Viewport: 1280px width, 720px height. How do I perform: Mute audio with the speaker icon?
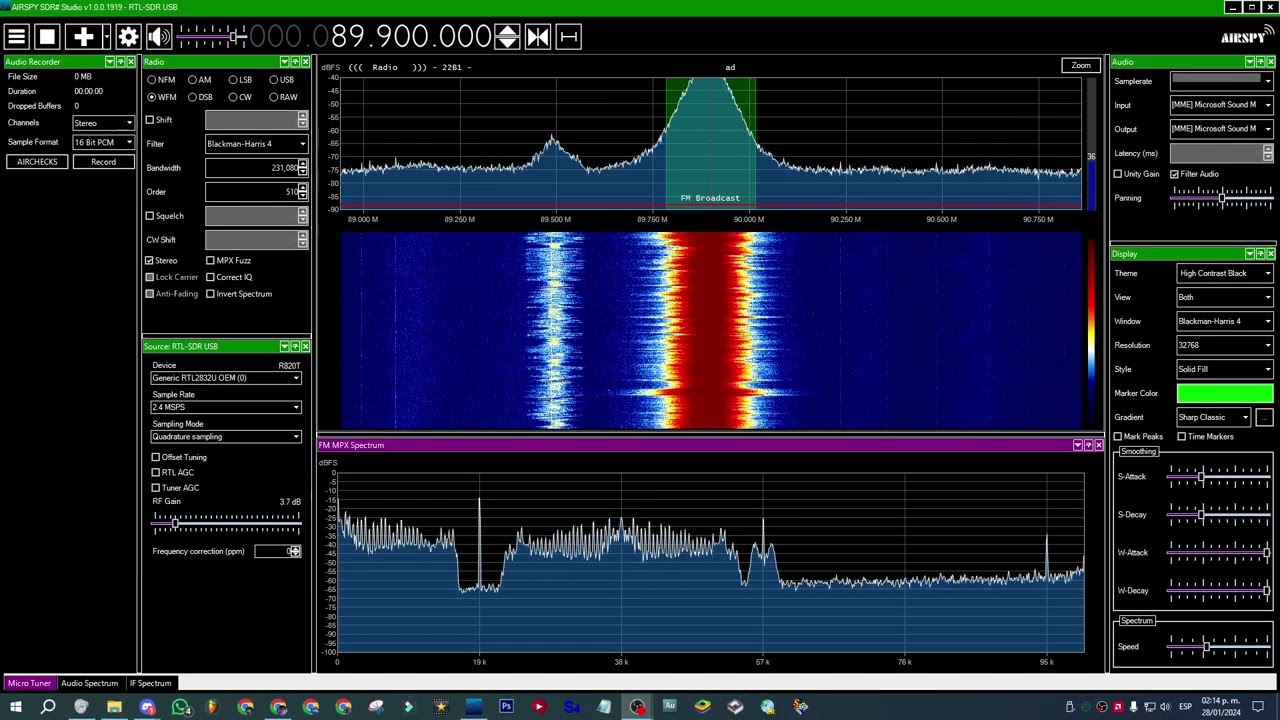tap(158, 37)
